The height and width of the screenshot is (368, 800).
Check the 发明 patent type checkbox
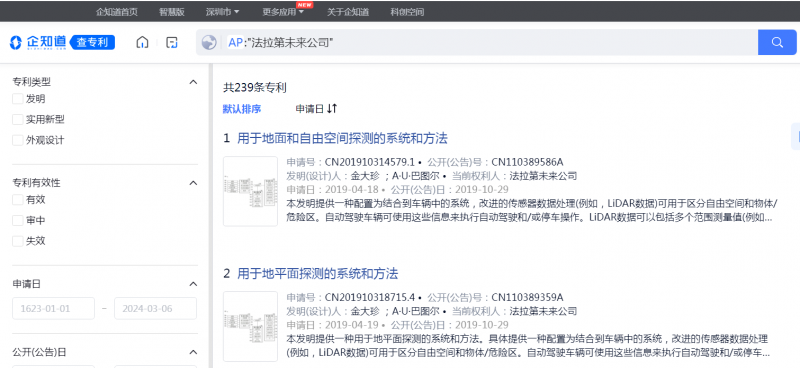coord(18,99)
